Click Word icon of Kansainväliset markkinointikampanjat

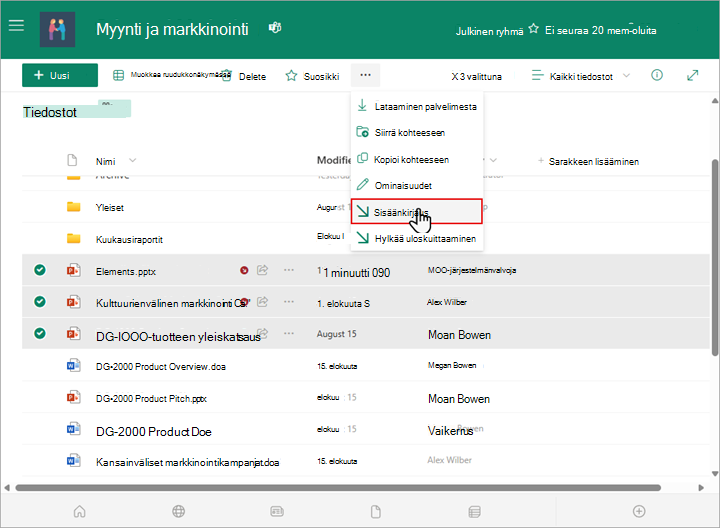pyautogui.click(x=73, y=460)
